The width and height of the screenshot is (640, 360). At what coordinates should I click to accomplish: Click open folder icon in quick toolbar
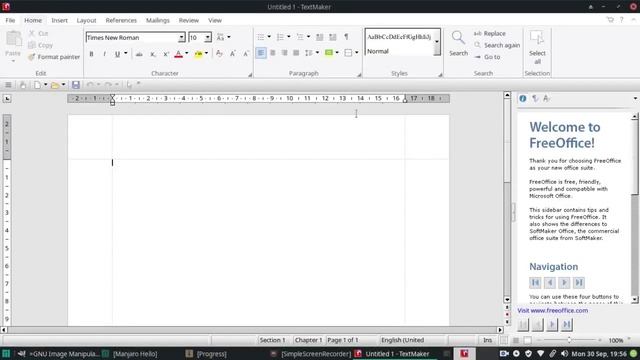tap(55, 85)
